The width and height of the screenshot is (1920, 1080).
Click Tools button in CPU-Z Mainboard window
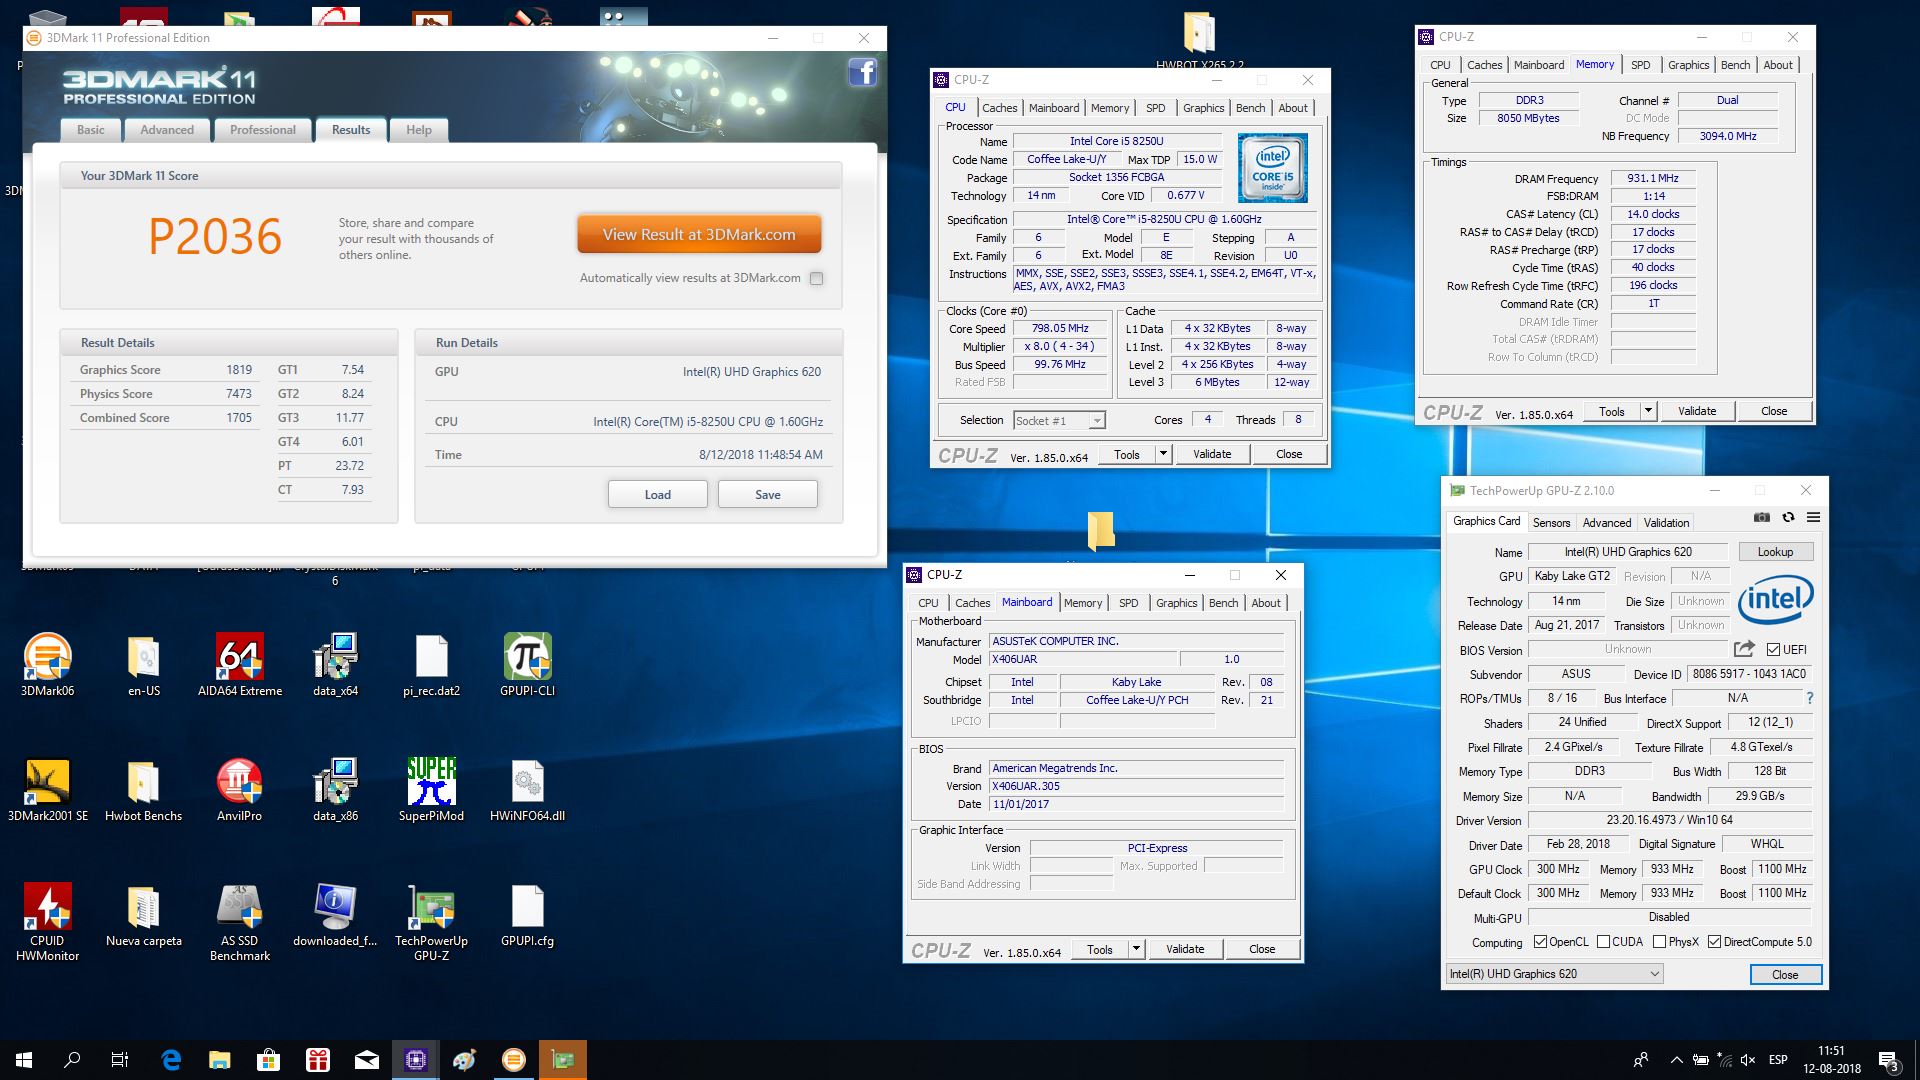[x=1100, y=949]
